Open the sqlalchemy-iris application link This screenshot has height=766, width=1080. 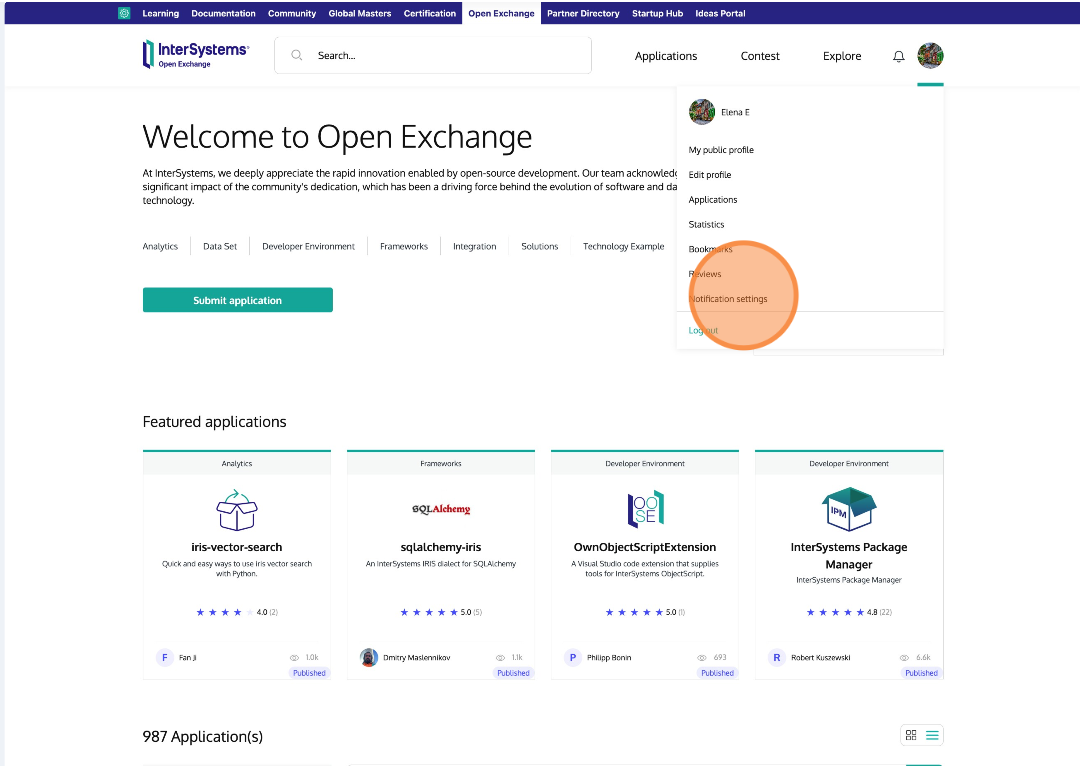(x=441, y=547)
